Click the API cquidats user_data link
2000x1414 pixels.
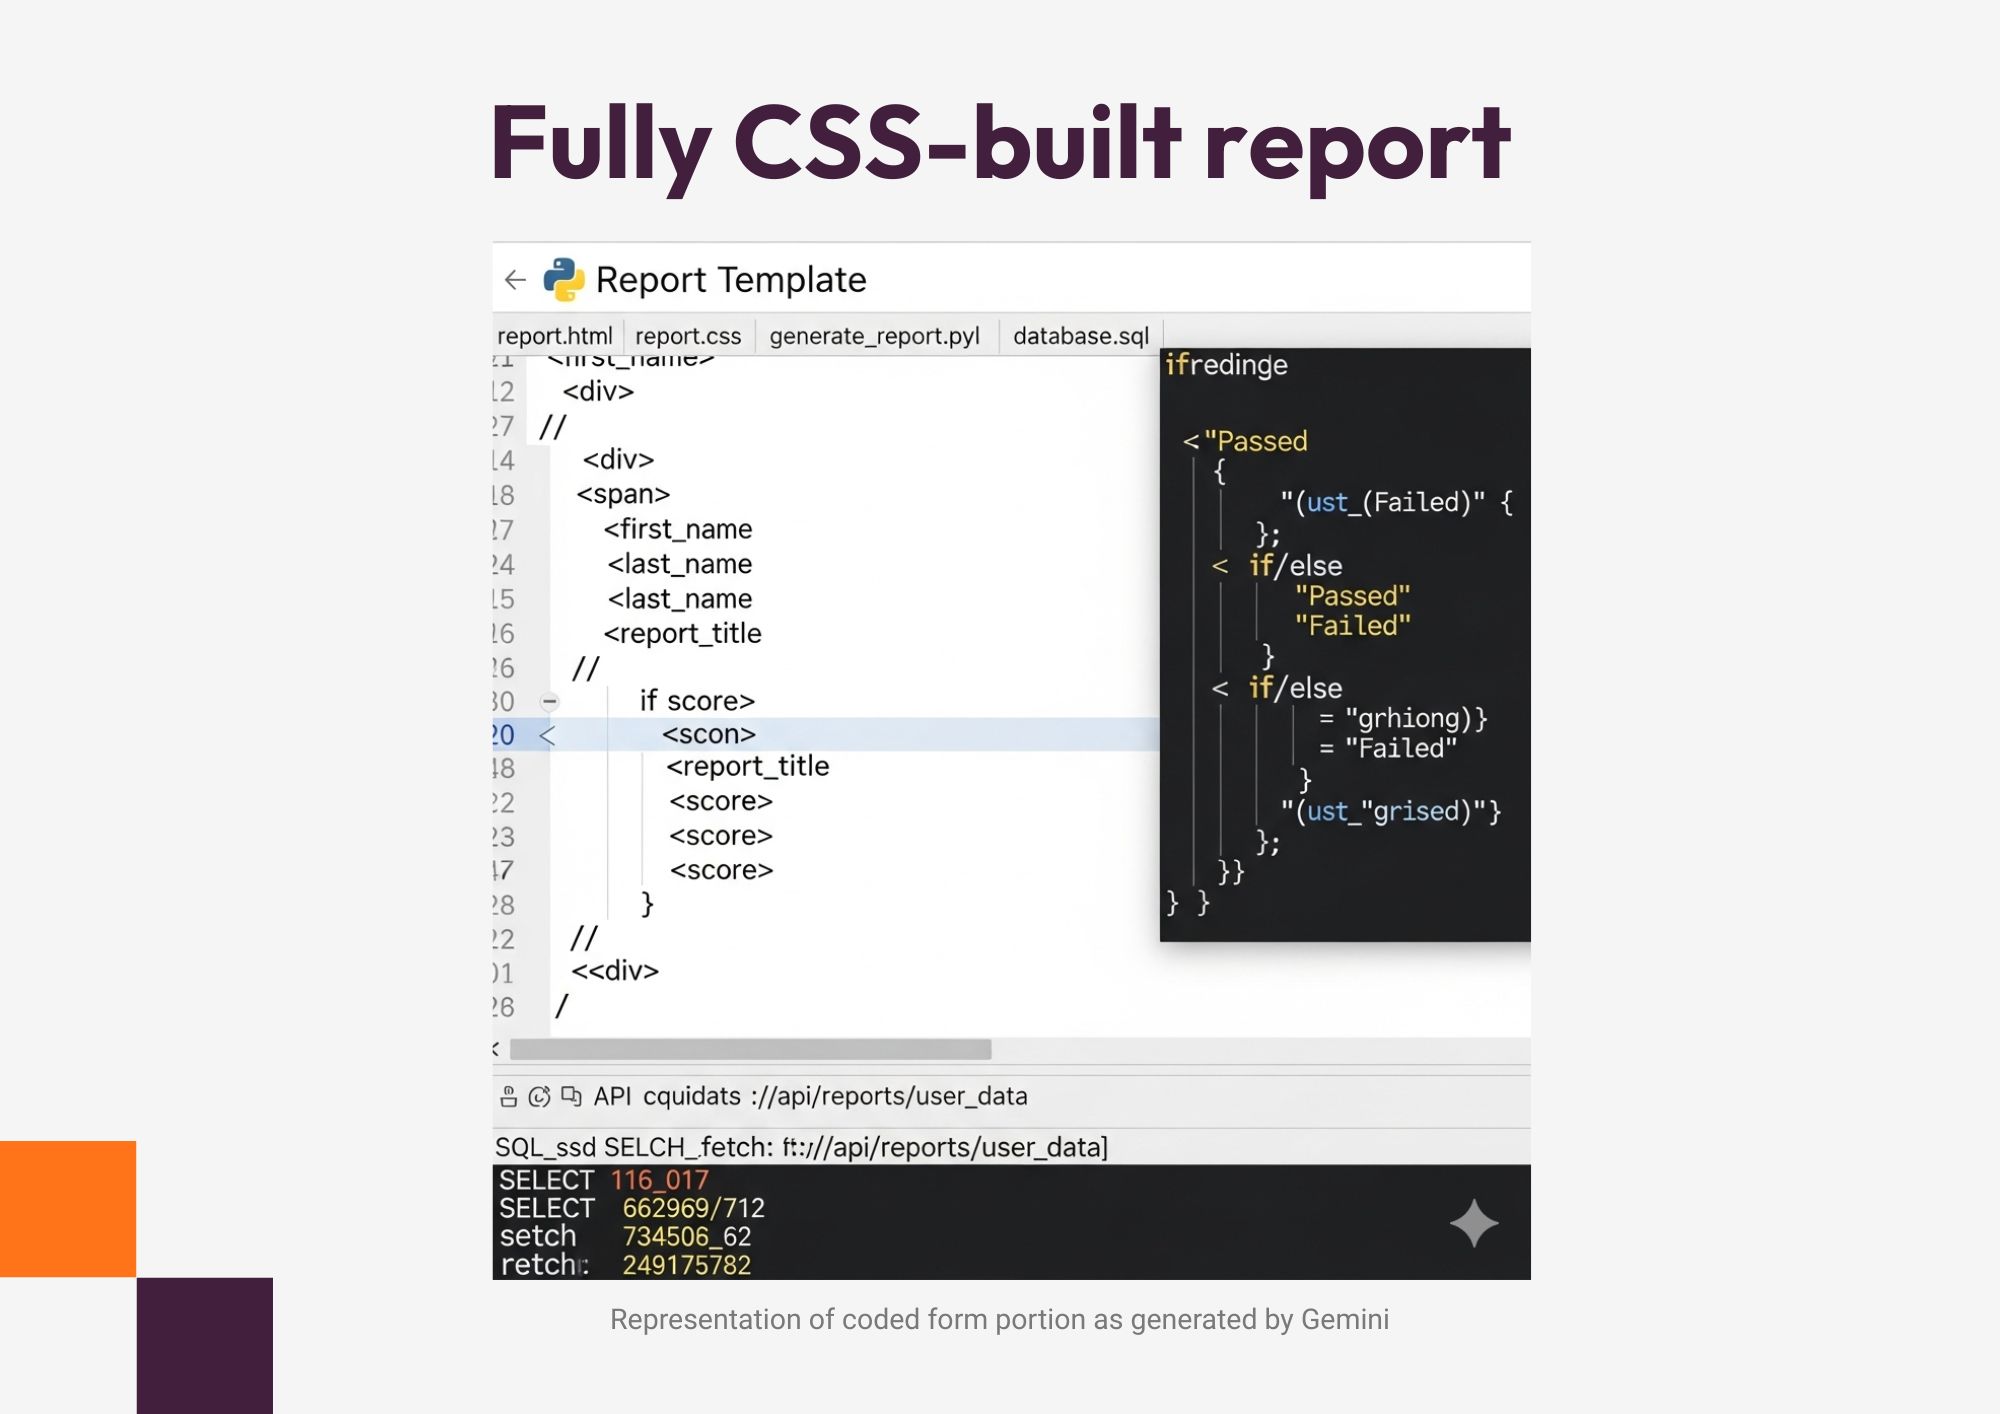point(810,1096)
